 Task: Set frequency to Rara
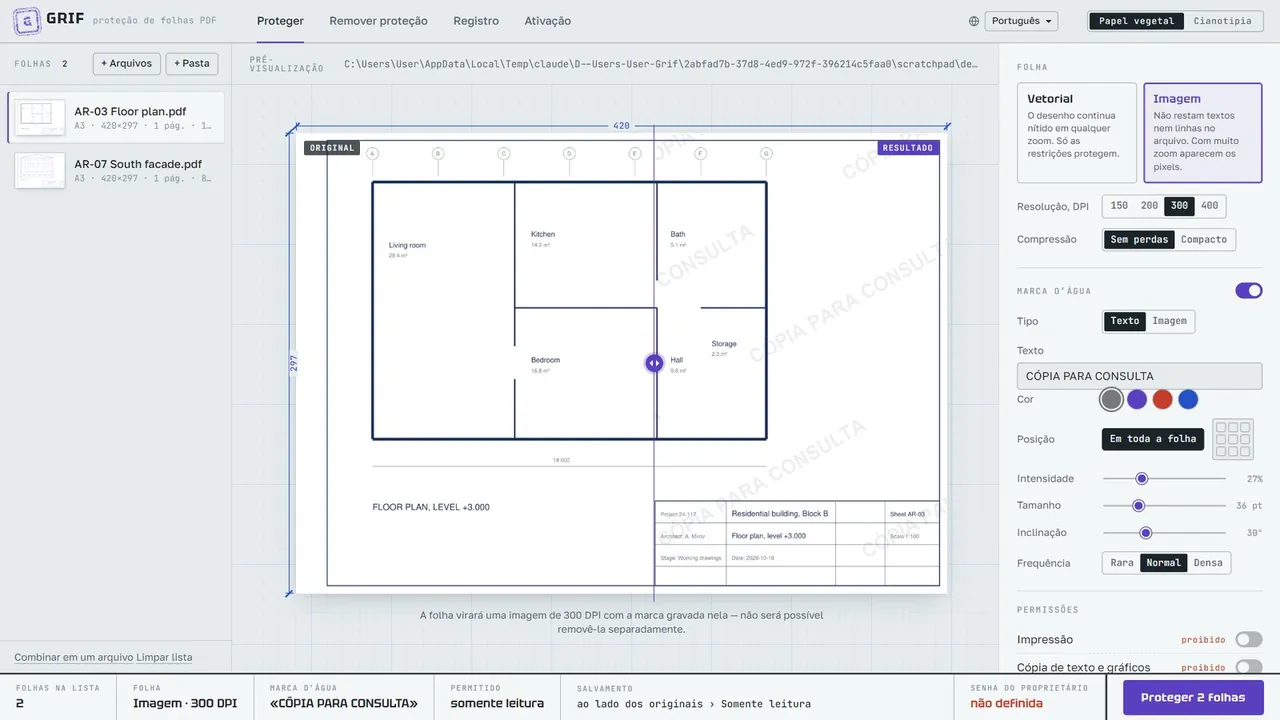1122,563
